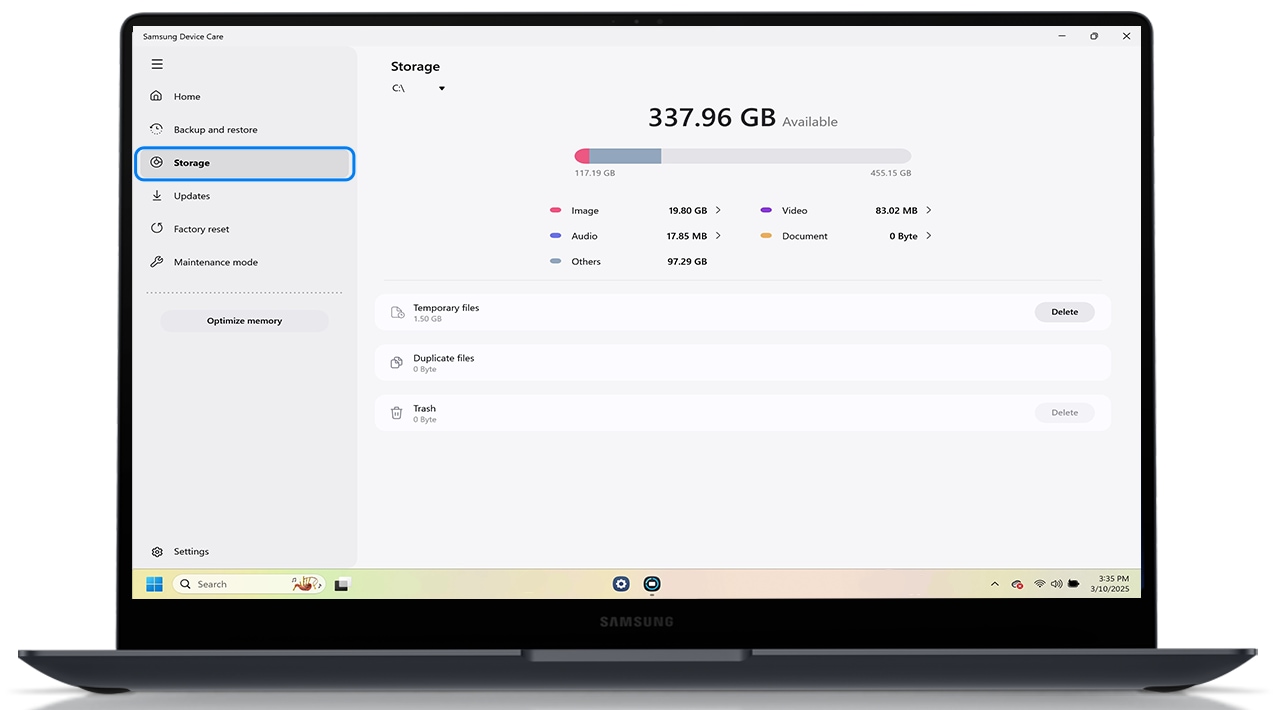Open the Windows Start menu

154,584
